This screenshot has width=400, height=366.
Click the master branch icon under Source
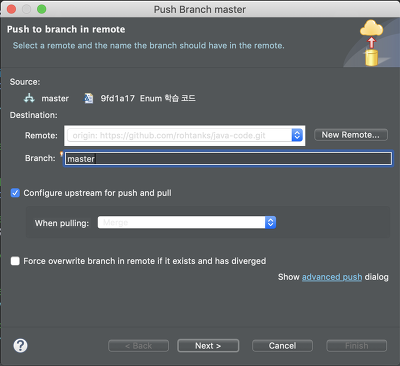tap(29, 98)
